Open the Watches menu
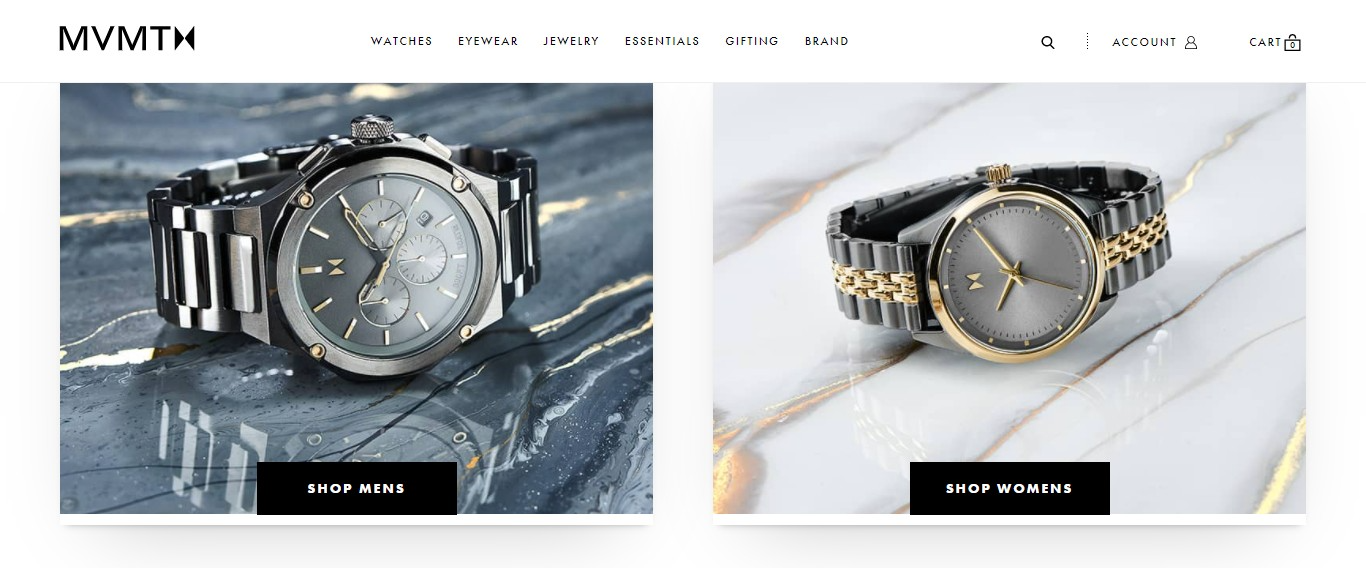This screenshot has height=568, width=1366. [x=401, y=41]
